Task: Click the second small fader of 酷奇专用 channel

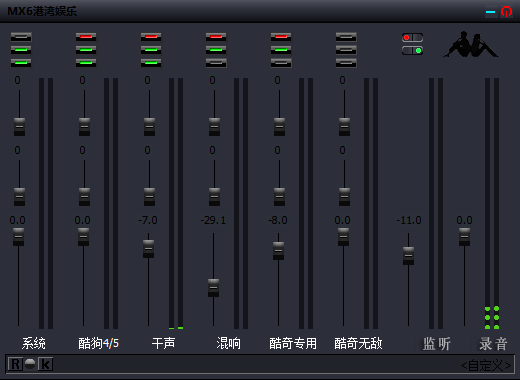Action: 279,197
